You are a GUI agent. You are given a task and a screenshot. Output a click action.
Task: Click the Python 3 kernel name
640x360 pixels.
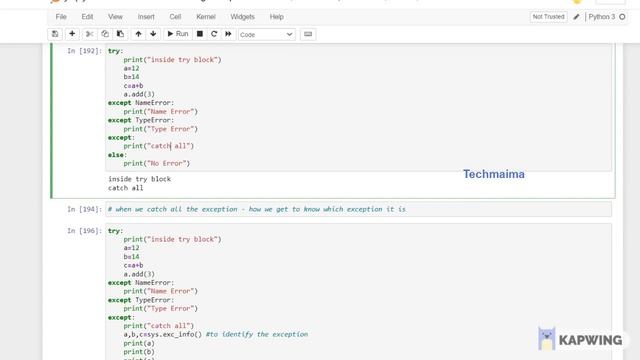602,17
